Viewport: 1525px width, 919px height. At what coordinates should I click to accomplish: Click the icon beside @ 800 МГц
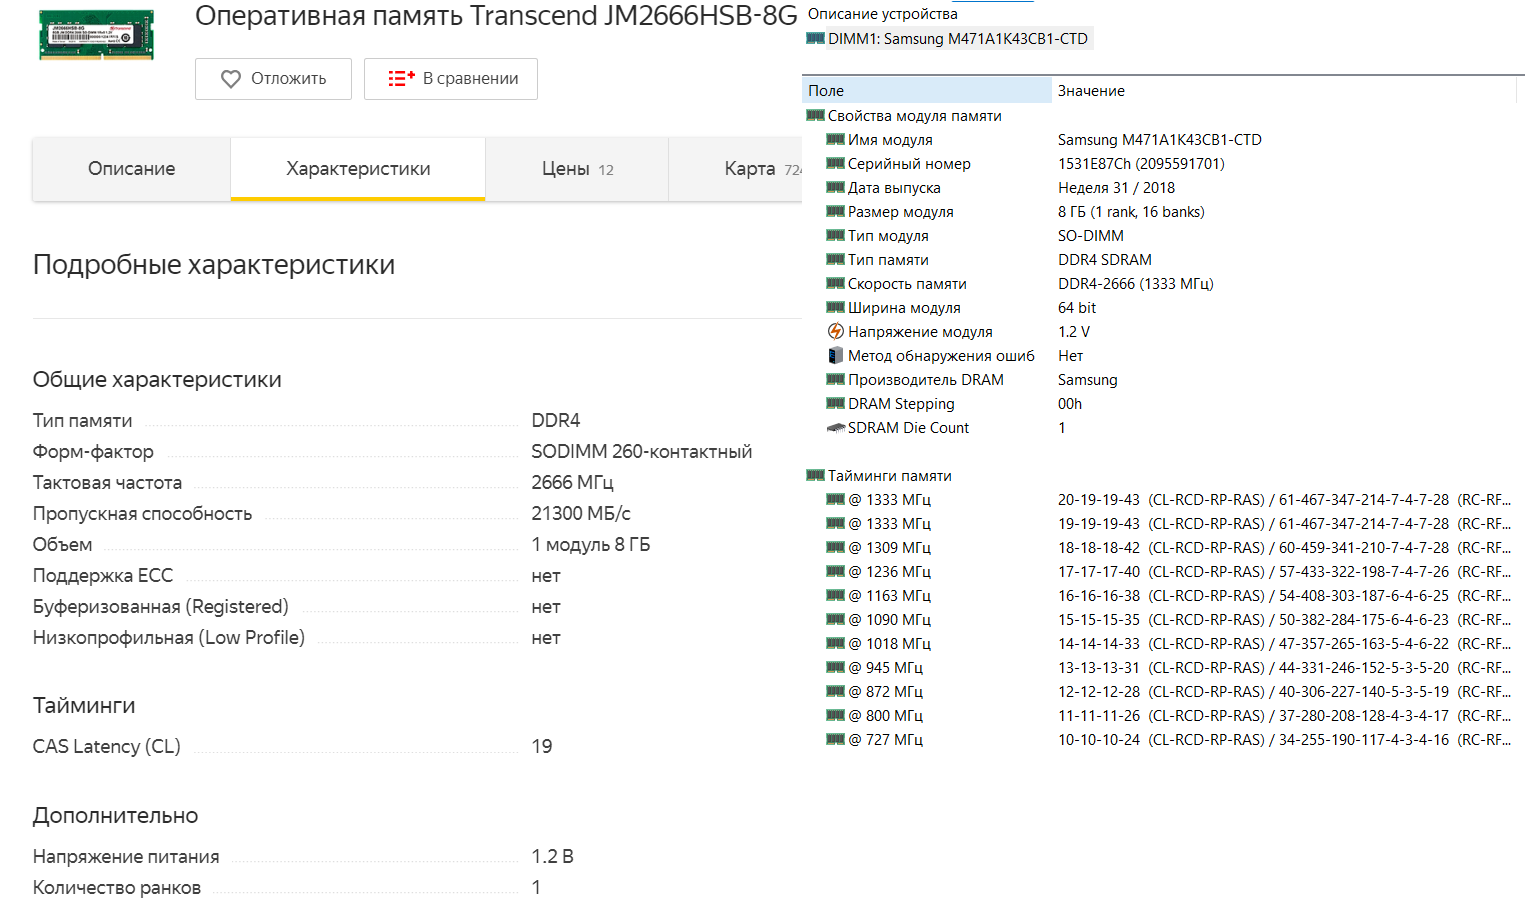point(836,715)
